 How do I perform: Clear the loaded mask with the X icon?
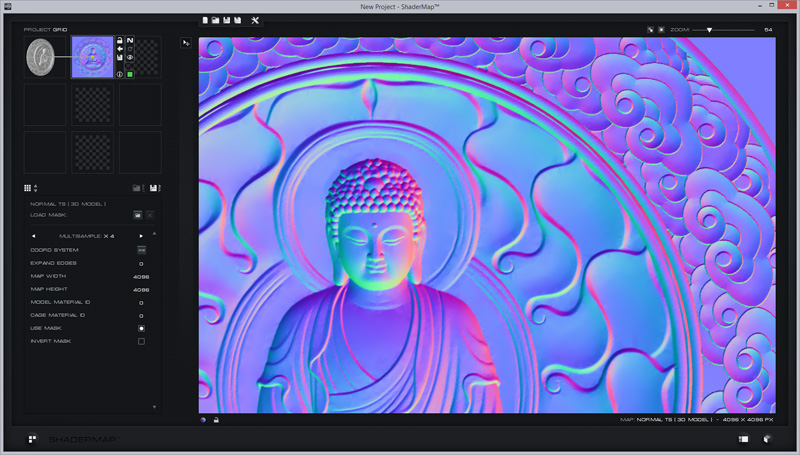click(149, 215)
